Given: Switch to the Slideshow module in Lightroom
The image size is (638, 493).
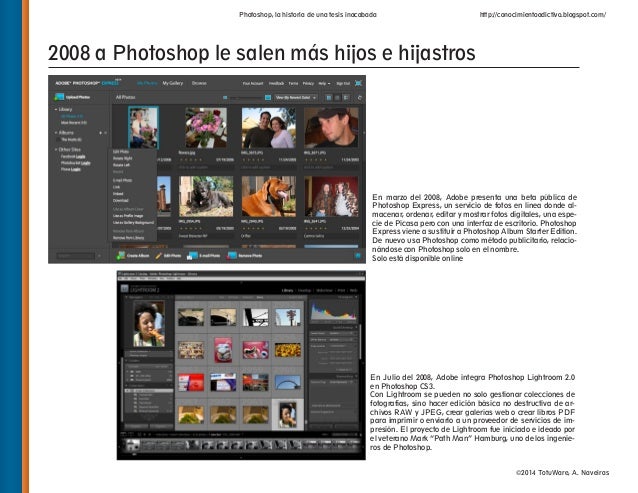Looking at the screenshot, I should (324, 290).
